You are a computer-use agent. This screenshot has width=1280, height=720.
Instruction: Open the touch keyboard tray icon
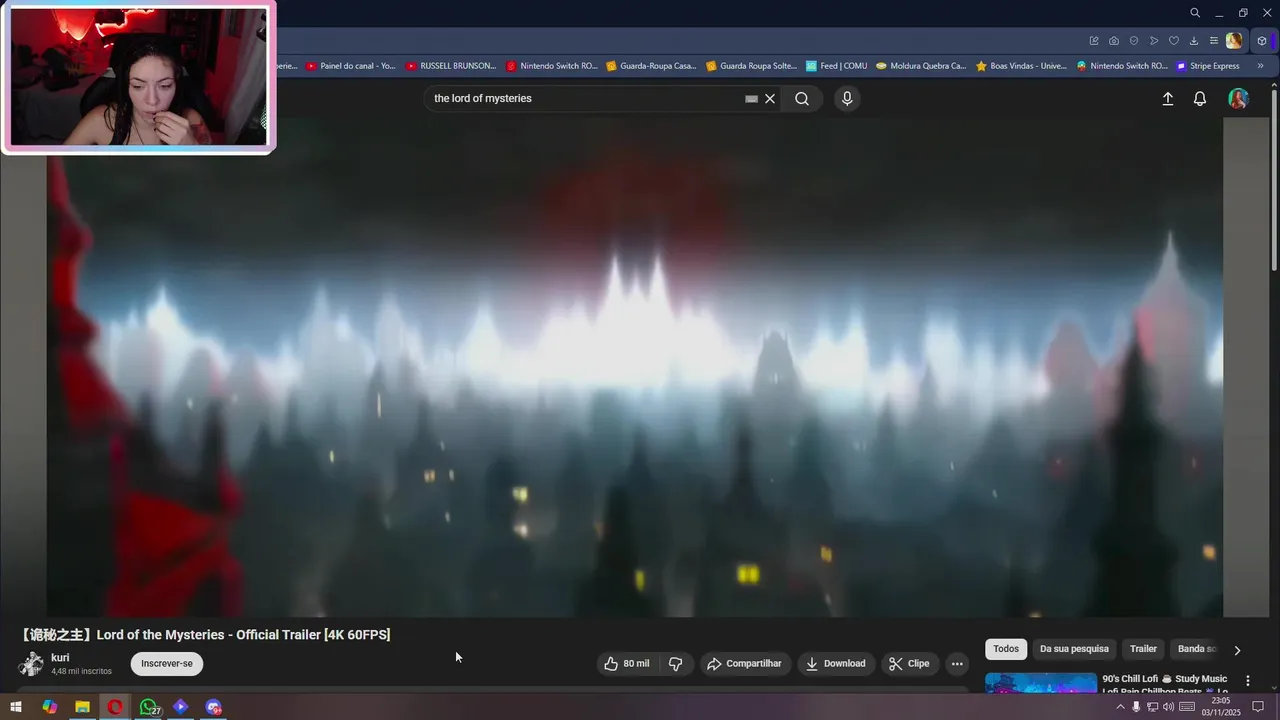click(1187, 707)
